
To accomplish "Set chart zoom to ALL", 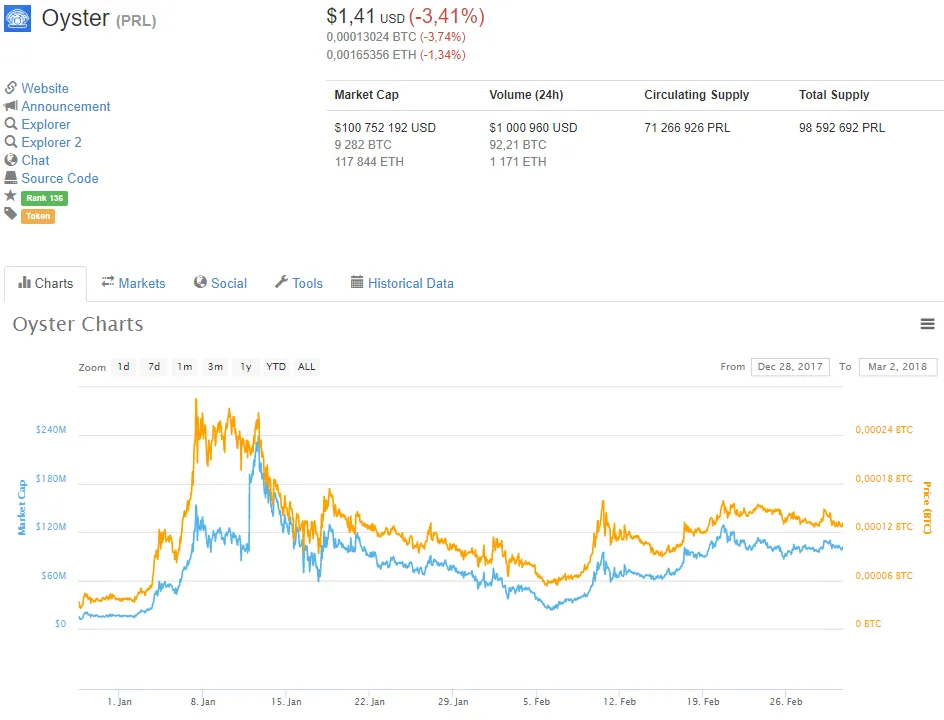I will point(306,367).
